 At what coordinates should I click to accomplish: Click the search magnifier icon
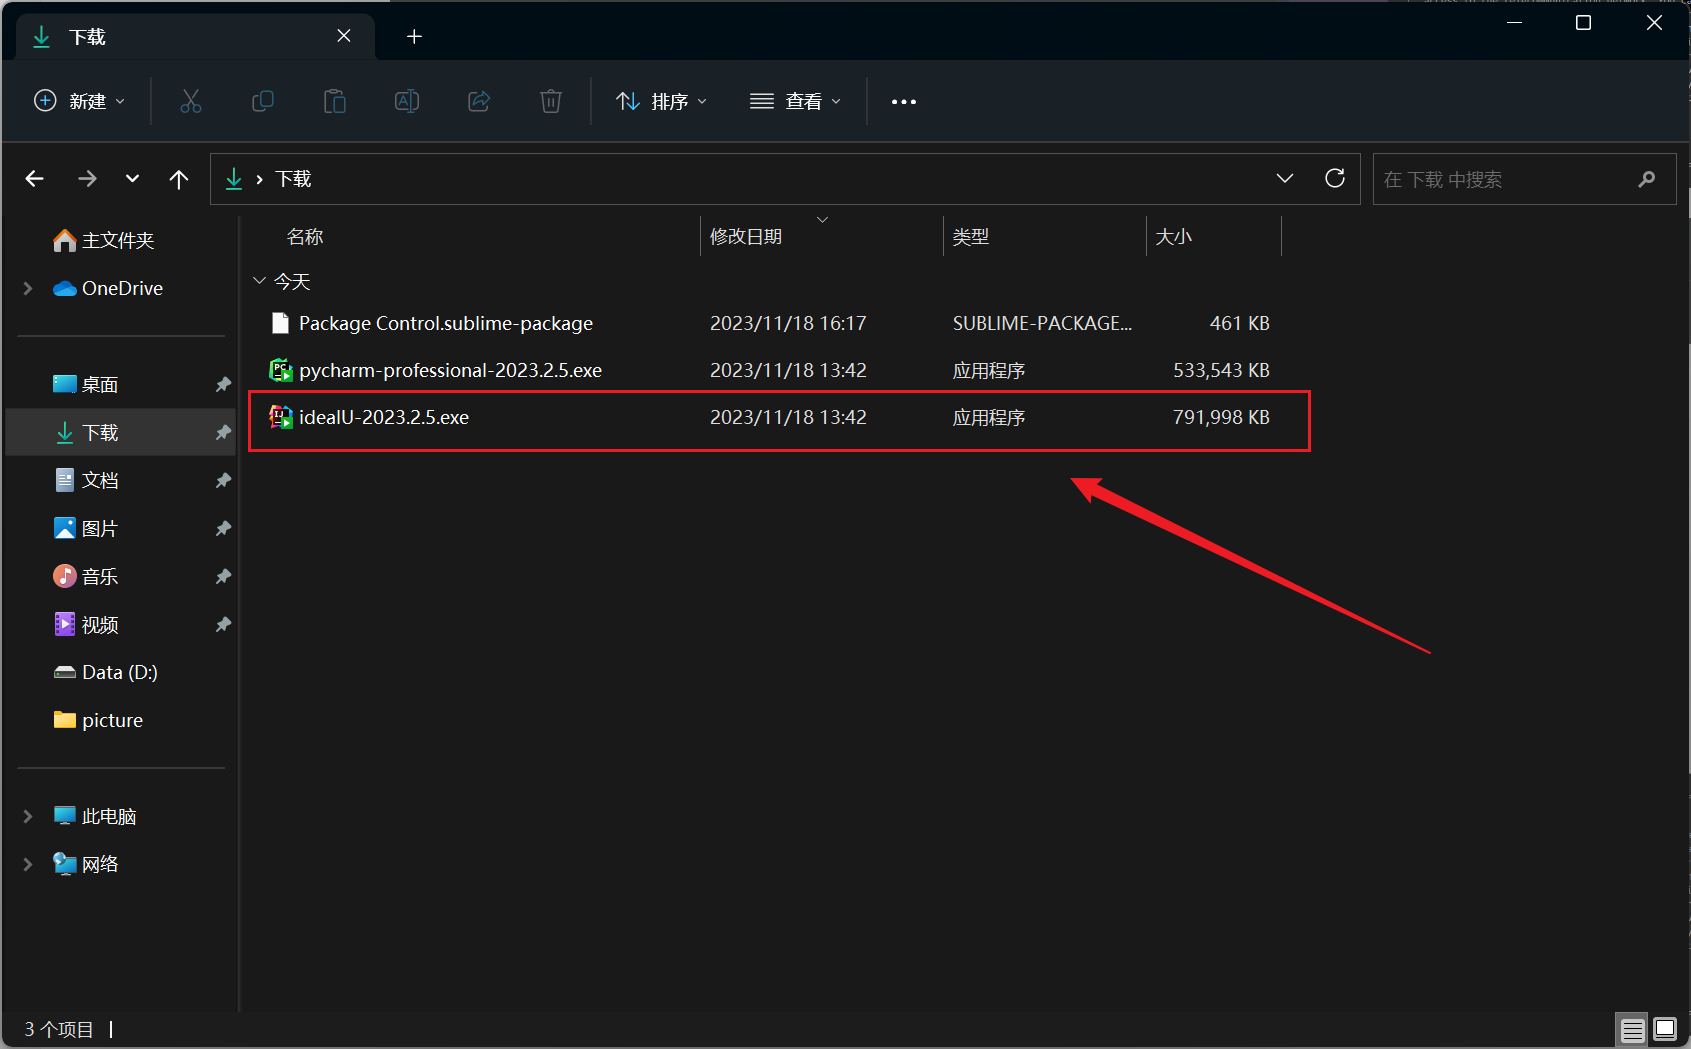(1647, 179)
